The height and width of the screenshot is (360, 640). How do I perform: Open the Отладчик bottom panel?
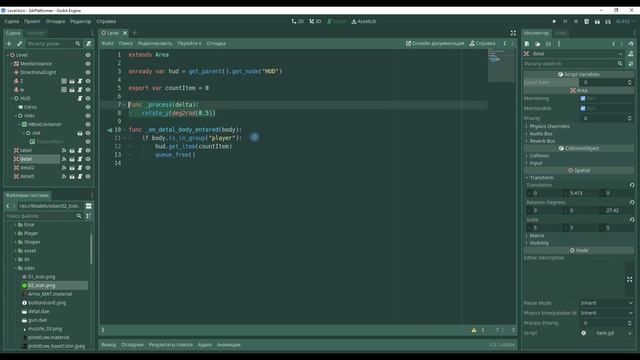pos(132,345)
